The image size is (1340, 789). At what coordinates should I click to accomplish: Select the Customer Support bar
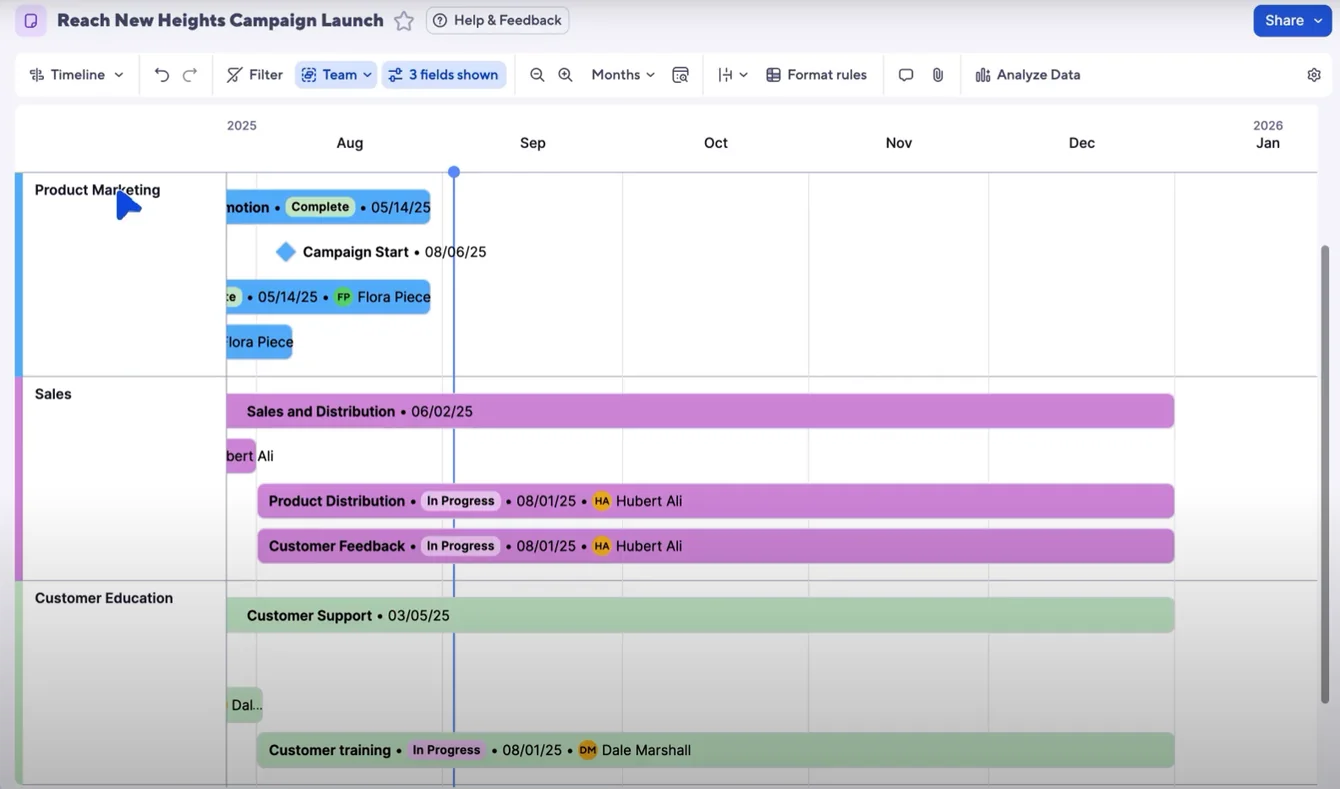click(700, 615)
